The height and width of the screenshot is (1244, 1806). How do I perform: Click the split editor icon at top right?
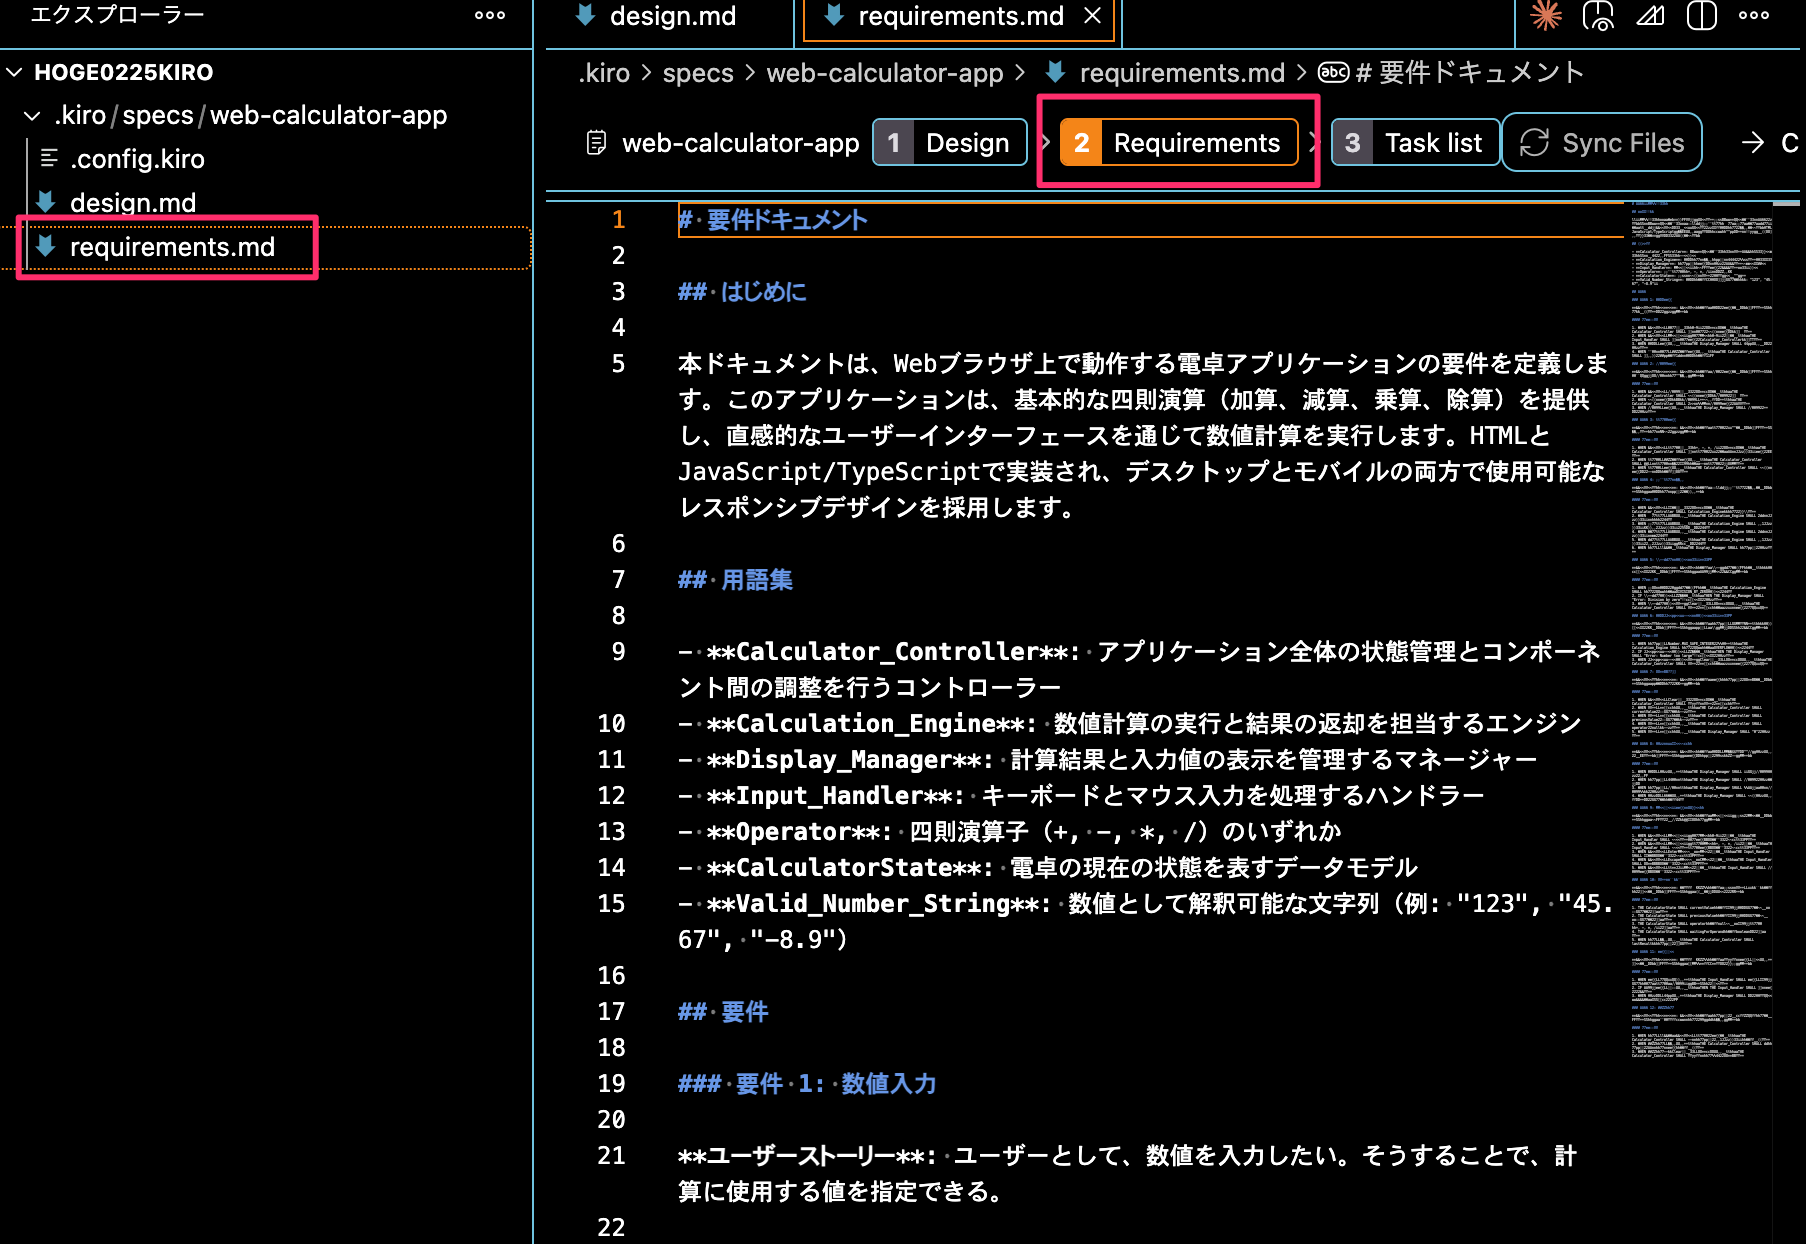tap(1700, 16)
